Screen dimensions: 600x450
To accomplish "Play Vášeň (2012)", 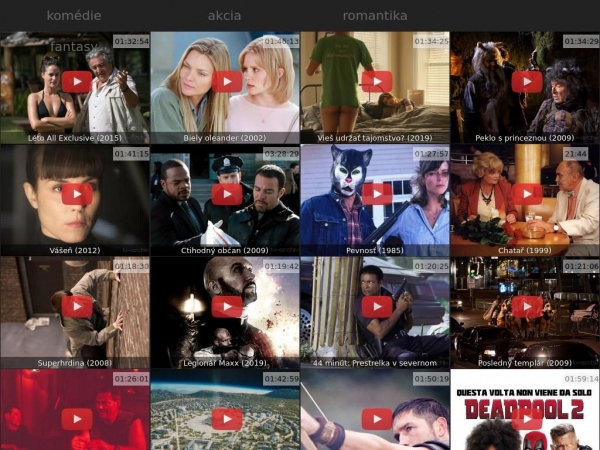I will point(77,194).
